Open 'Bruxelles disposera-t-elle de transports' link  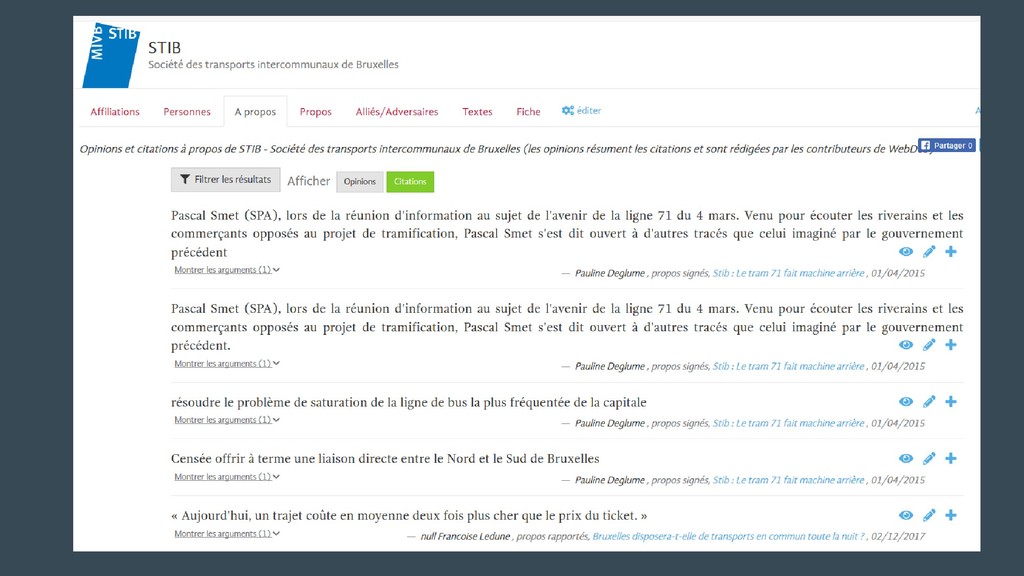(729, 536)
